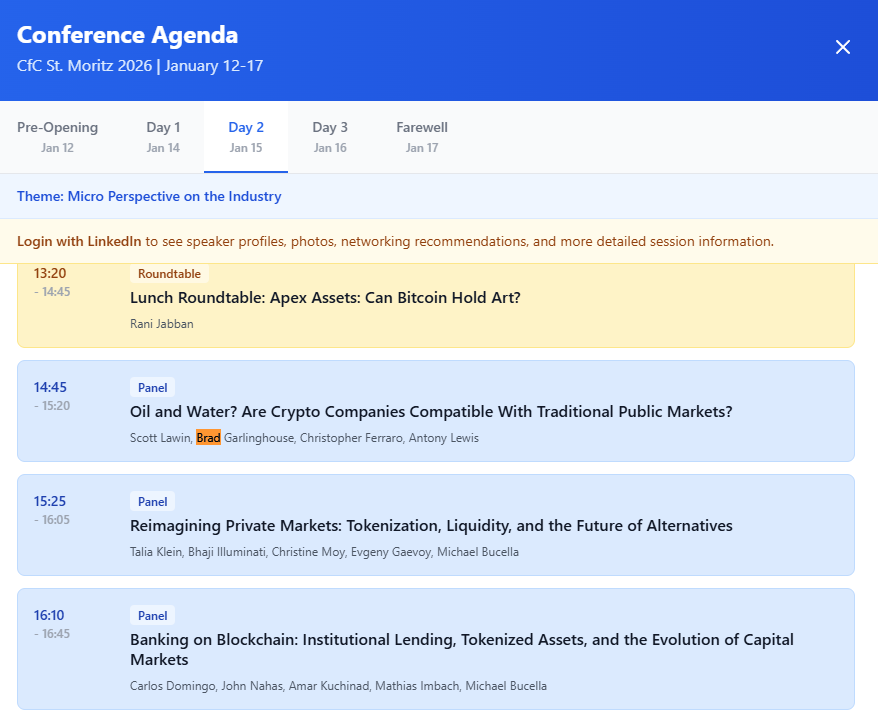Viewport: 878px width, 718px height.
Task: Click the 13:20 start time
Action: (50, 273)
